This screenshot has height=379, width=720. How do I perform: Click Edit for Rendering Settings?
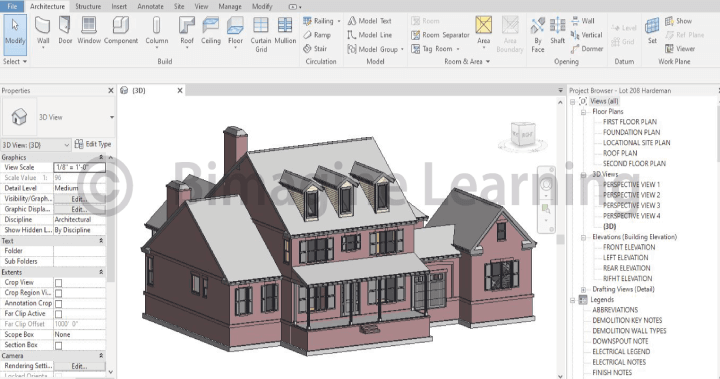click(79, 366)
